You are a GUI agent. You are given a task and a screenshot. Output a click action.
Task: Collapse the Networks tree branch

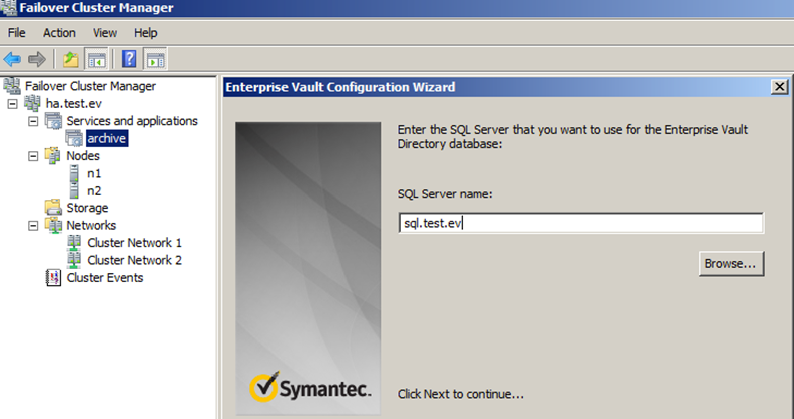[x=33, y=225]
